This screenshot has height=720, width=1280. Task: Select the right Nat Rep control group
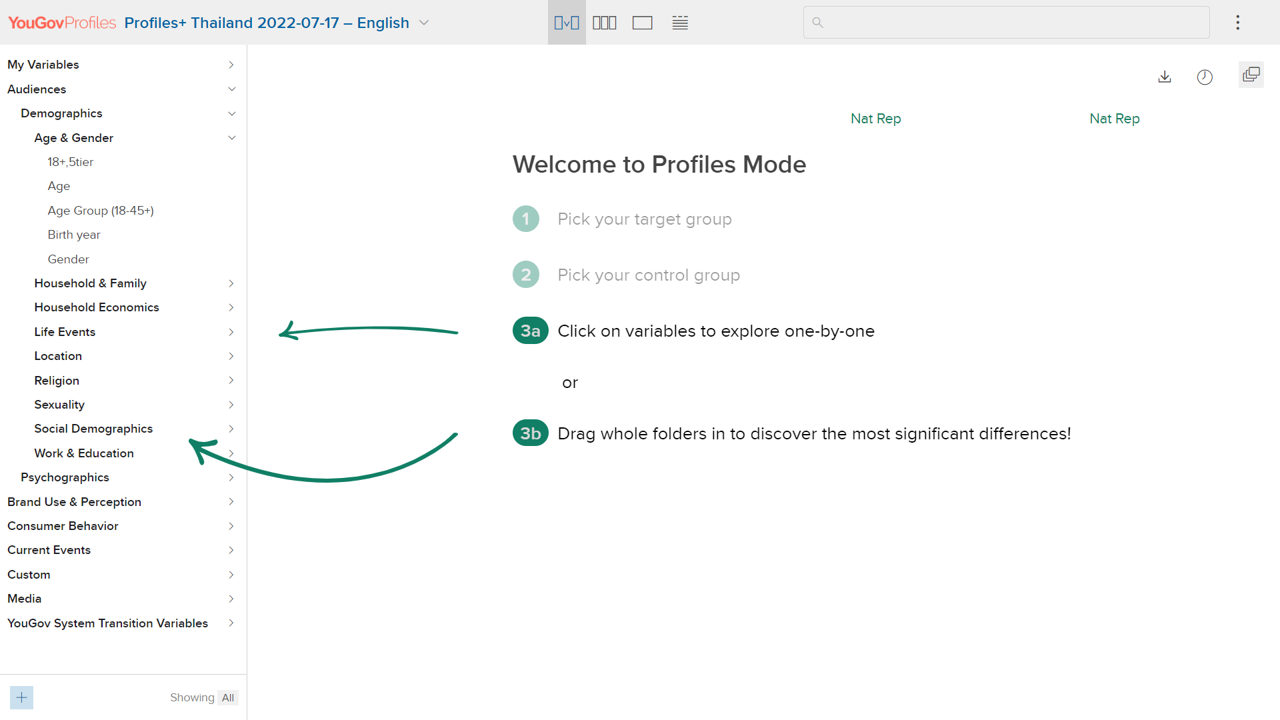[x=1115, y=118]
